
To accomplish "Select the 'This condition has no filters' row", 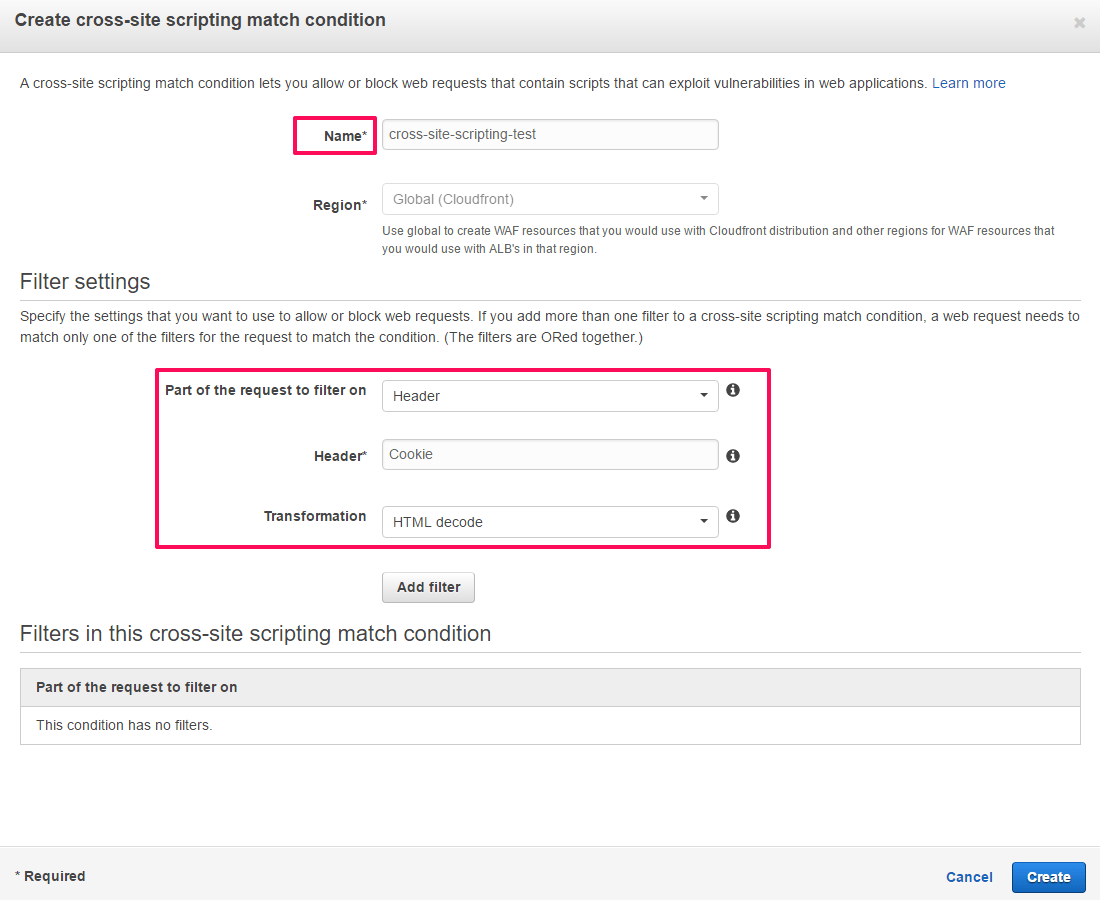I will pyautogui.click(x=124, y=725).
